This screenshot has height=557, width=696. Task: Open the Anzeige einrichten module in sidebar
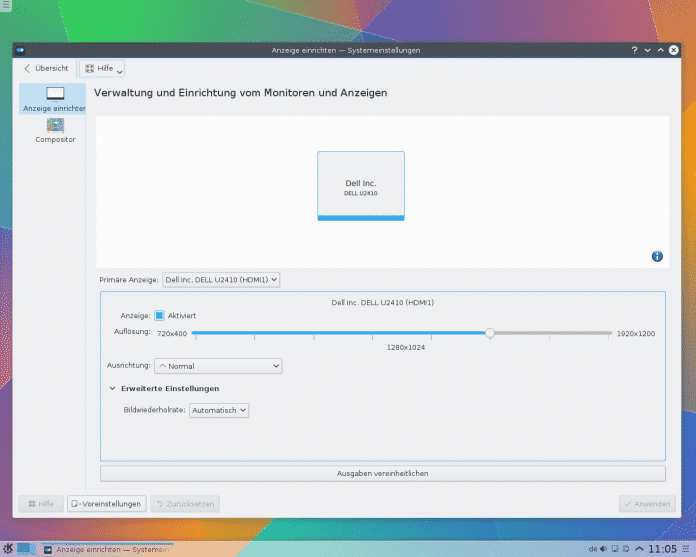pos(55,98)
